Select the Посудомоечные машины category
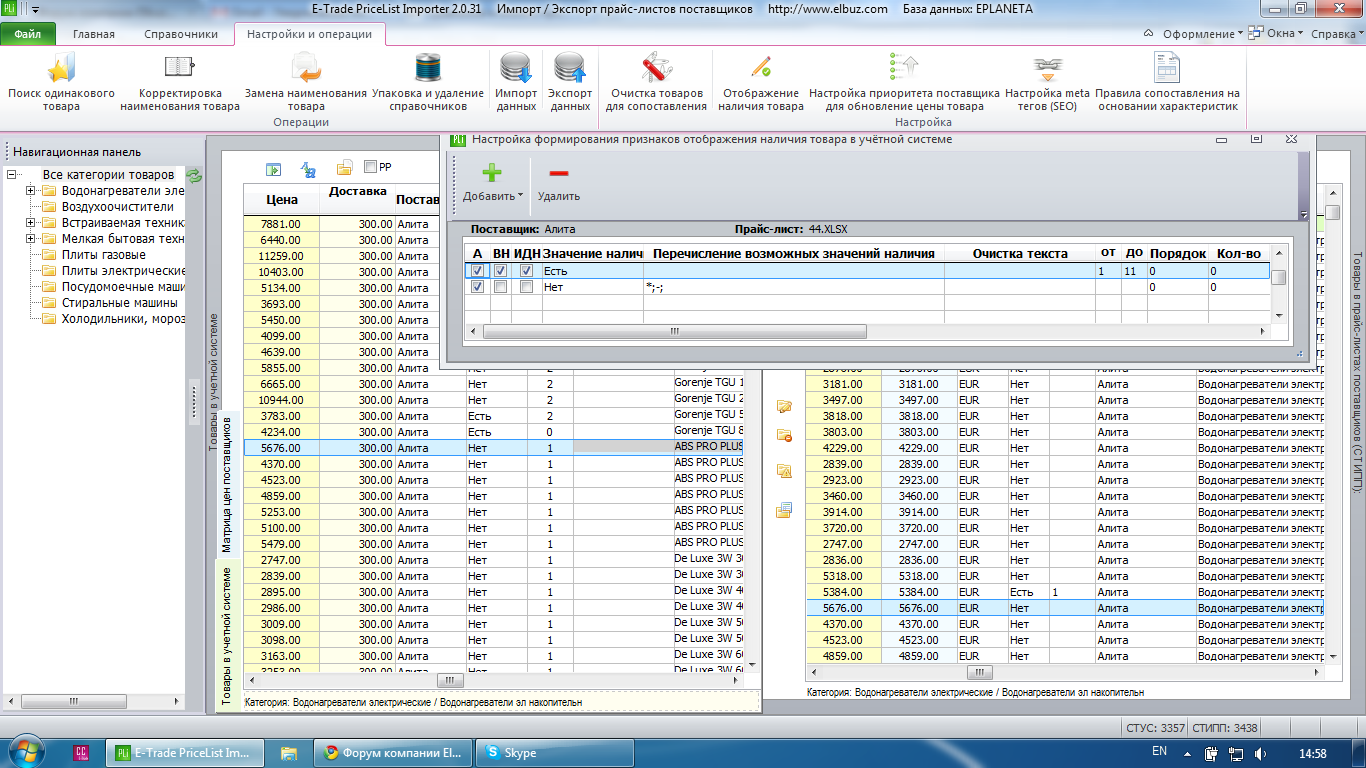This screenshot has width=1366, height=768. click(123, 287)
